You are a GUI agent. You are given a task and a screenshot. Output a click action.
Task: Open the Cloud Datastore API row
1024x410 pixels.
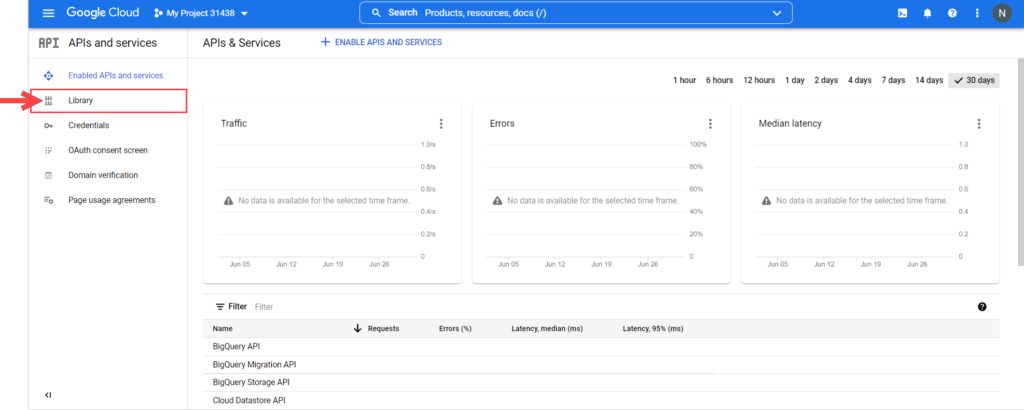(x=601, y=400)
